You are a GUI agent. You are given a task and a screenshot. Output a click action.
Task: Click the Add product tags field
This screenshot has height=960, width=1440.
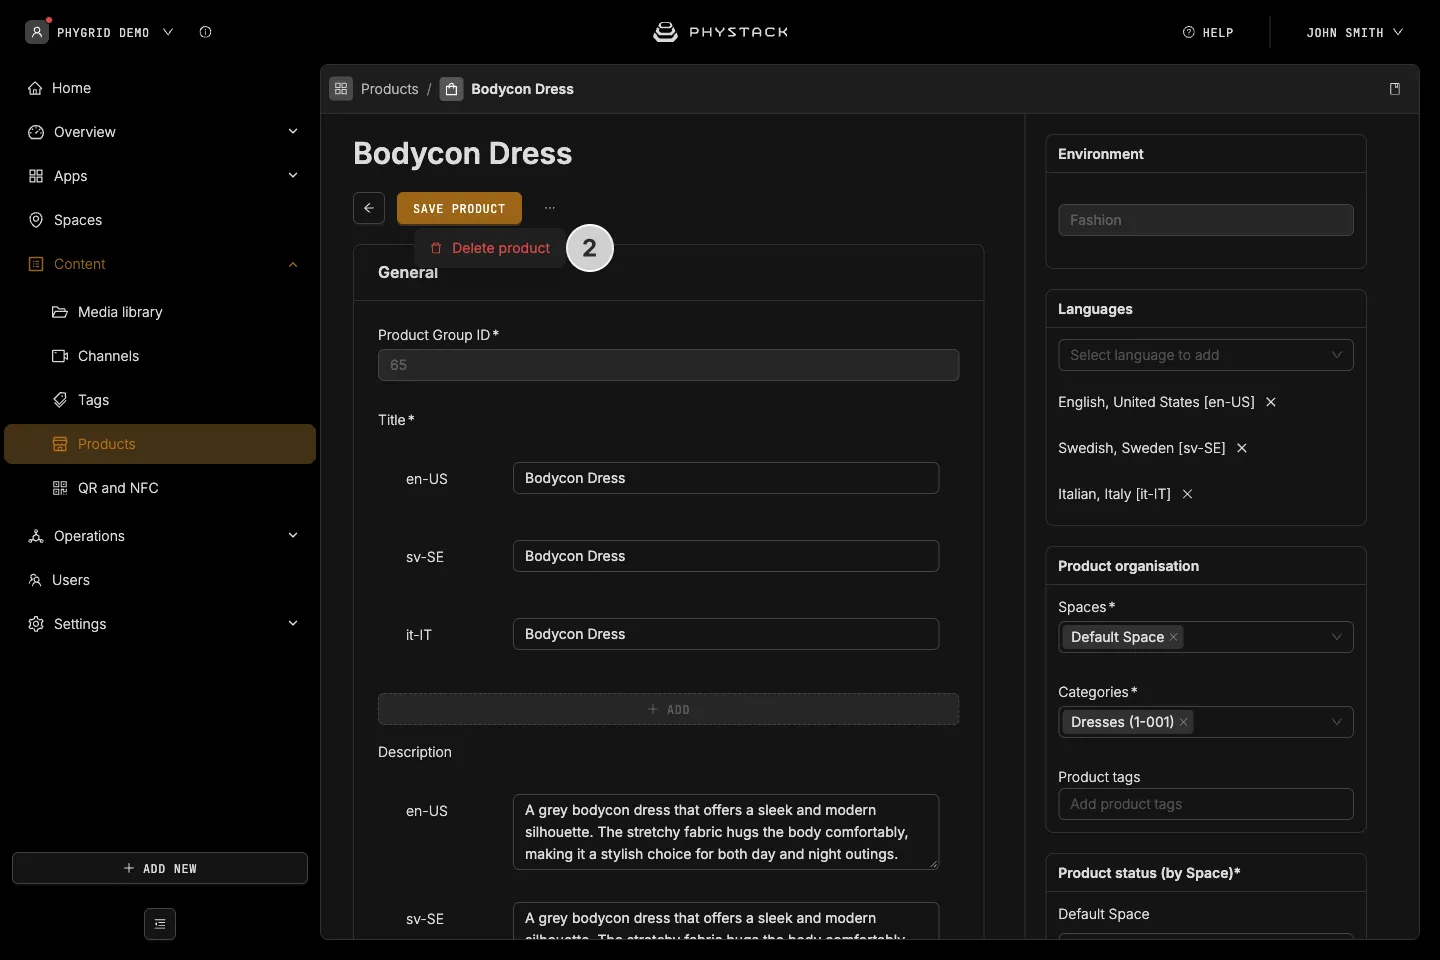(1206, 804)
